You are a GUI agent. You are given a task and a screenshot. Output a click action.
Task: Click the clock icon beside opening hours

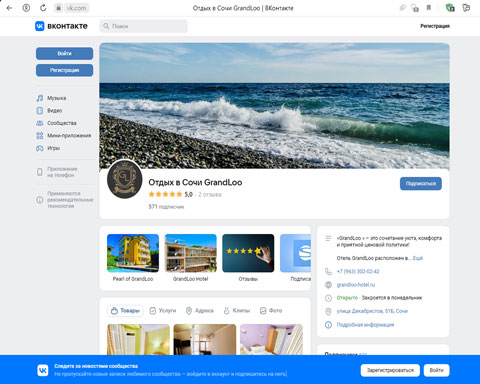point(328,298)
